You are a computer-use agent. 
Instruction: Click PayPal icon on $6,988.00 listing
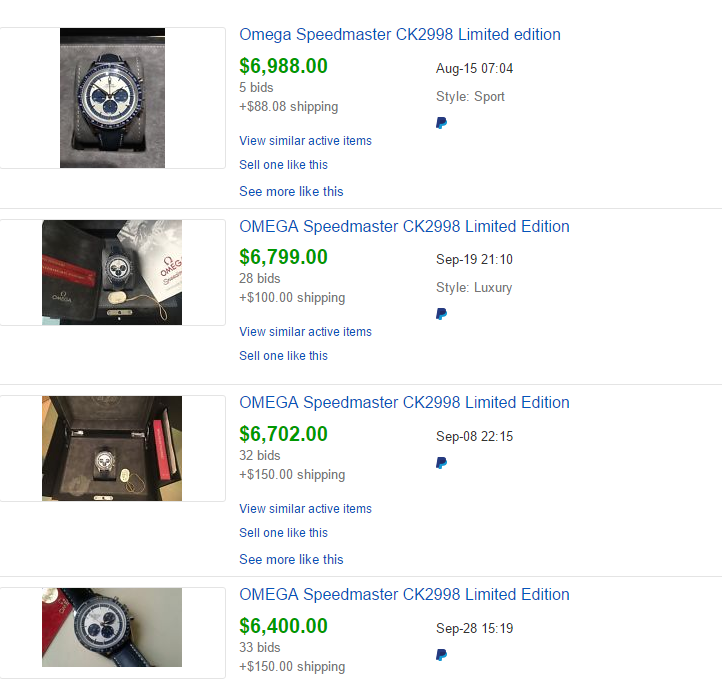[x=441, y=123]
